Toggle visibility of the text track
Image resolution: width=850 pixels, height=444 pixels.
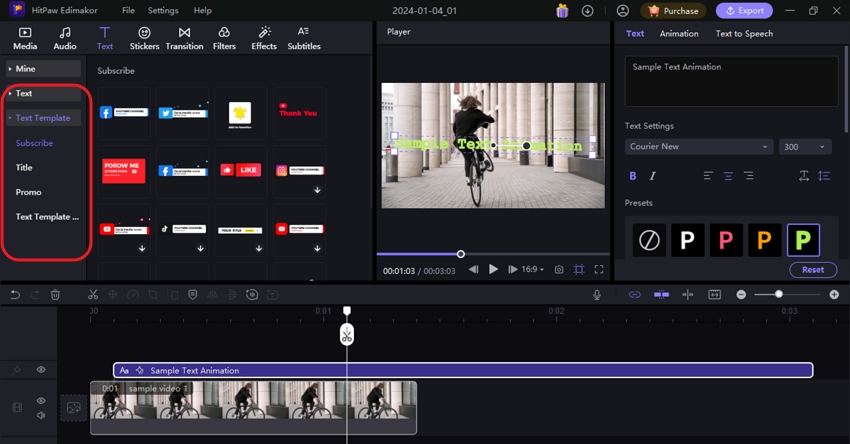[x=41, y=370]
